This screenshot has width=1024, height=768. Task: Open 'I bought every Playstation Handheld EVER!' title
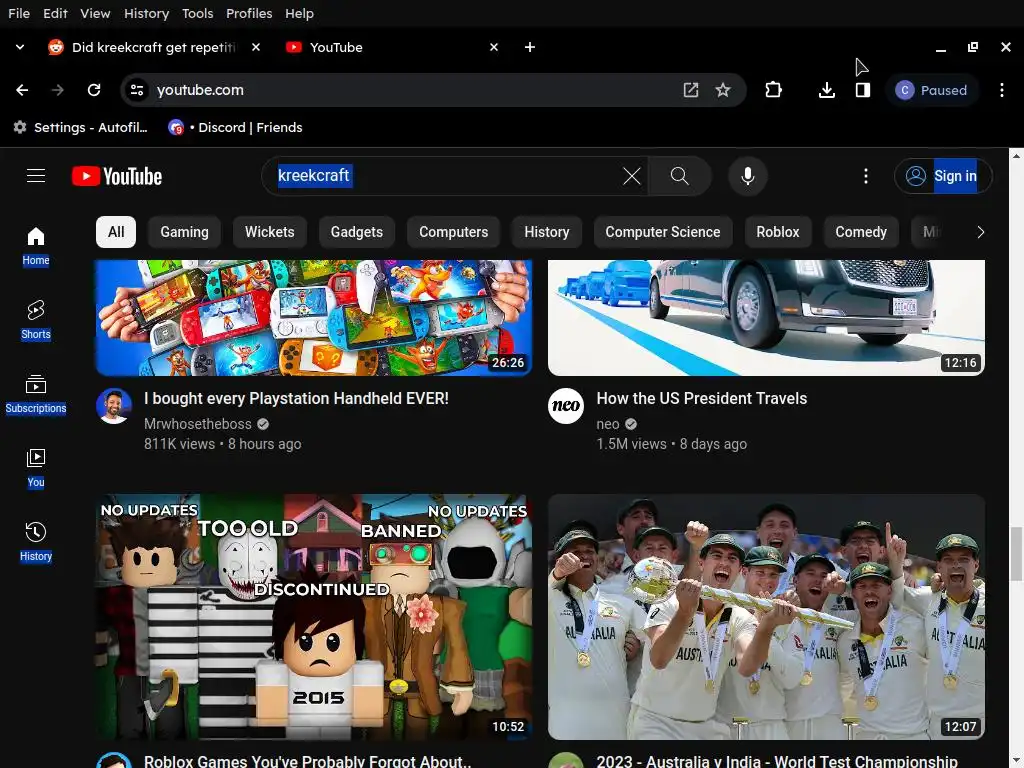[296, 398]
